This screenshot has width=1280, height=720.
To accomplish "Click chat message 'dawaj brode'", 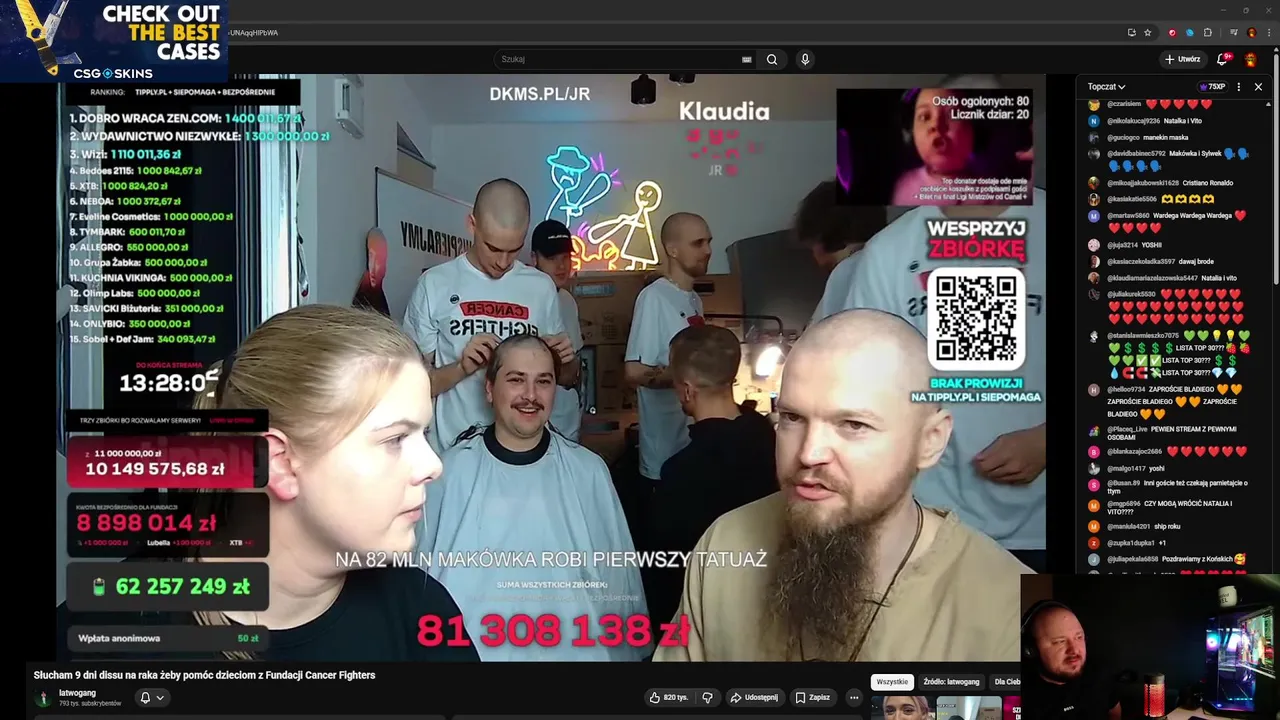I will point(1196,261).
